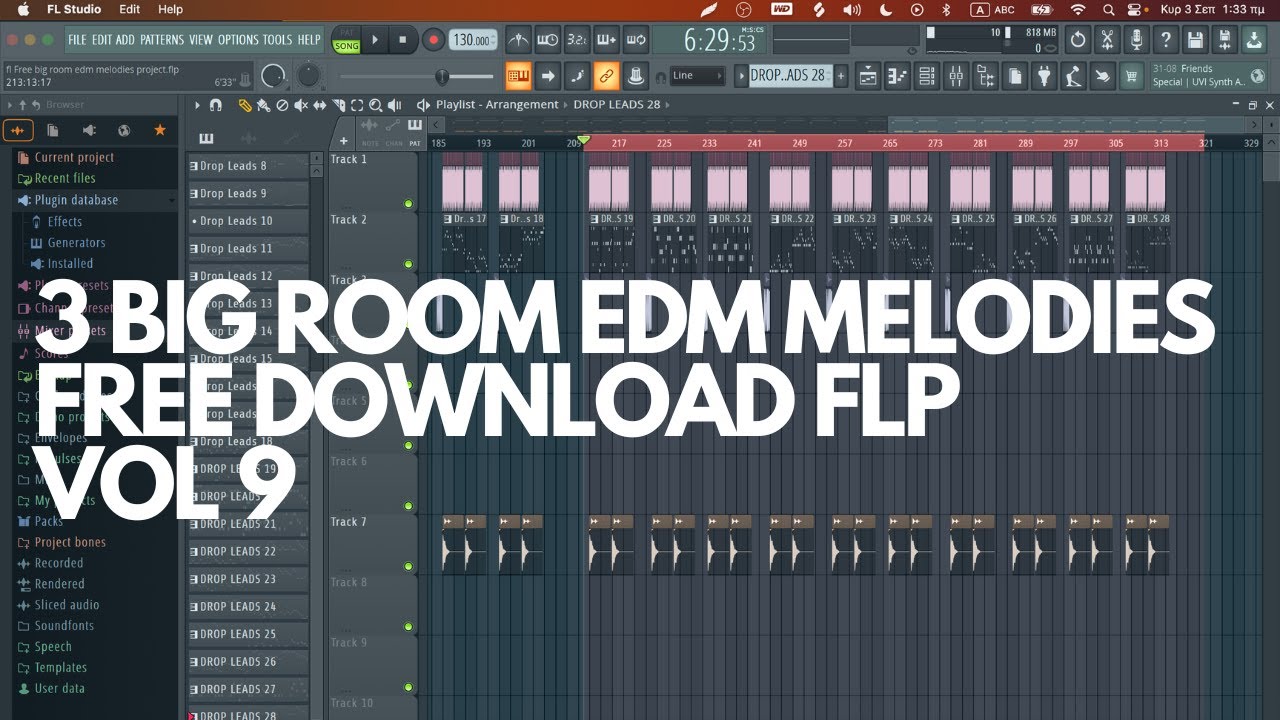1280x720 pixels.
Task: Toggle typing keyboard to piano button
Action: [518, 75]
